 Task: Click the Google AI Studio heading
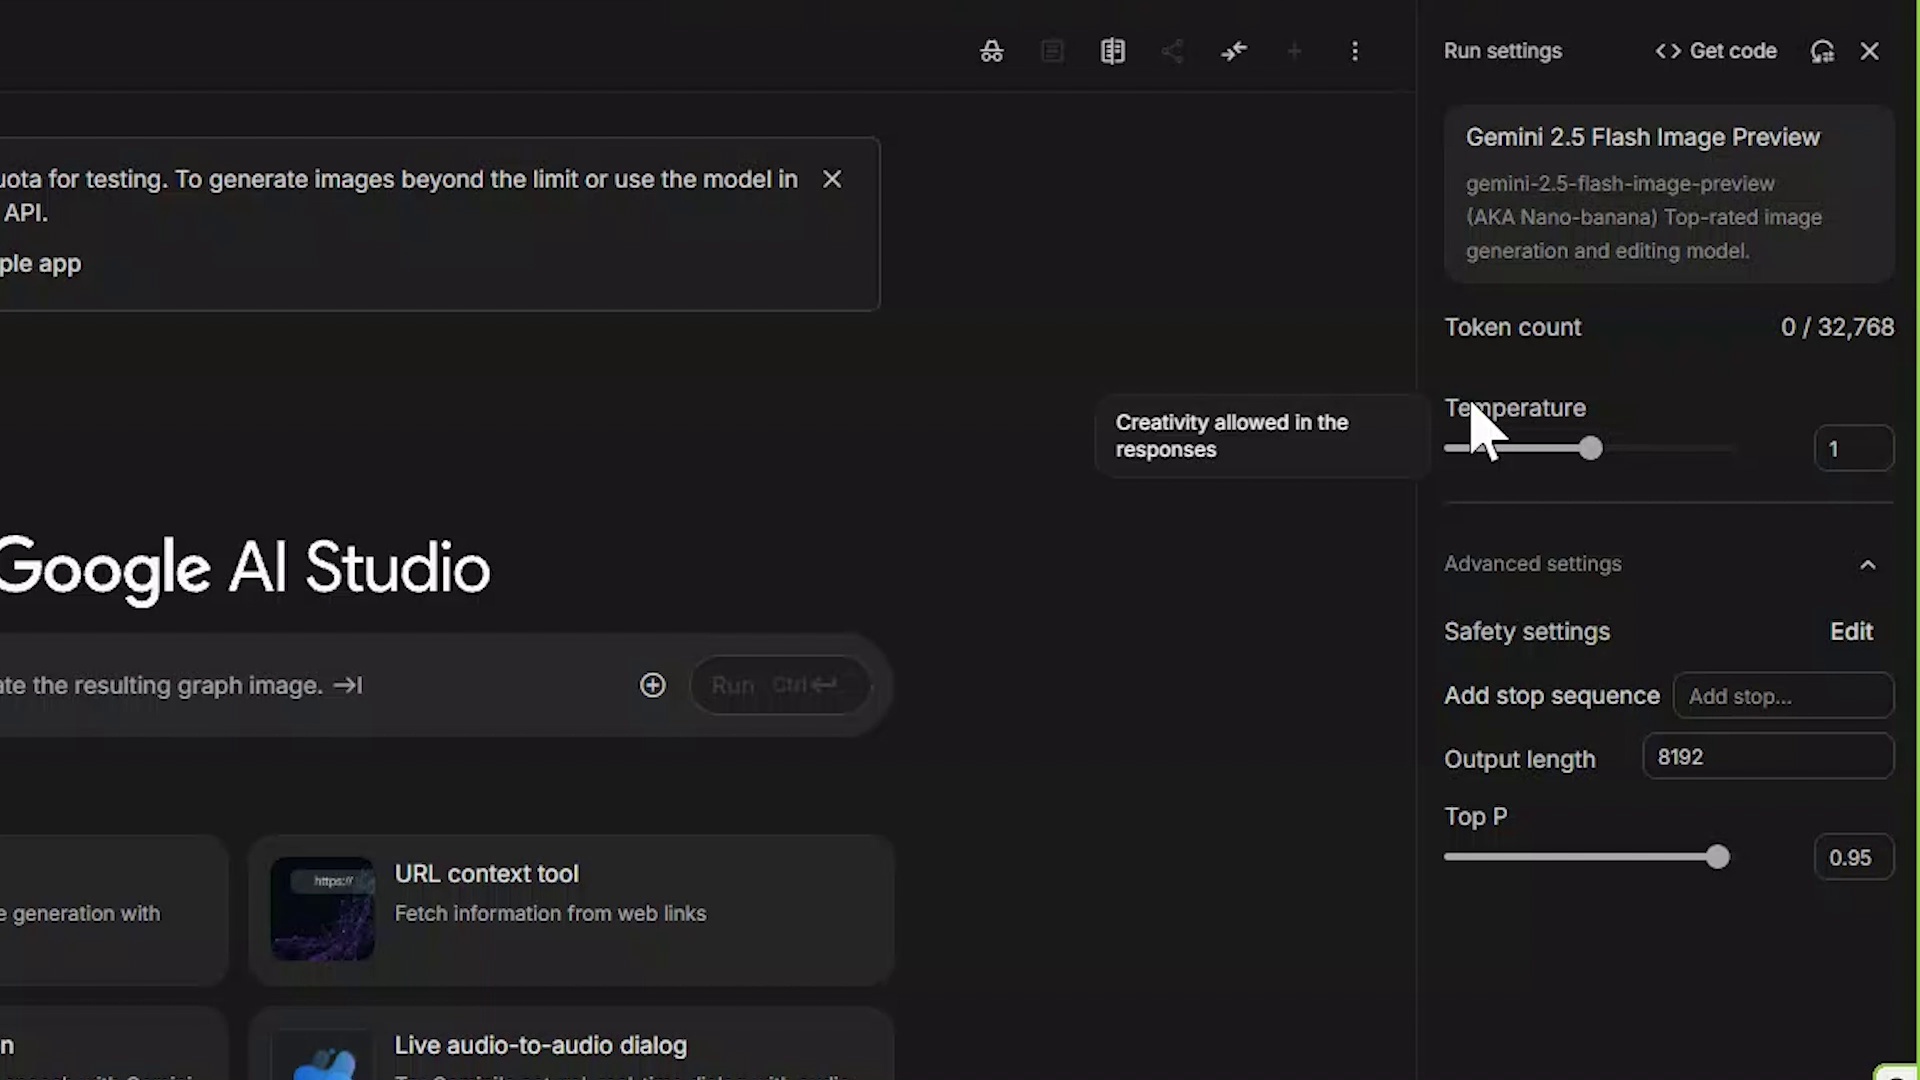coord(244,569)
